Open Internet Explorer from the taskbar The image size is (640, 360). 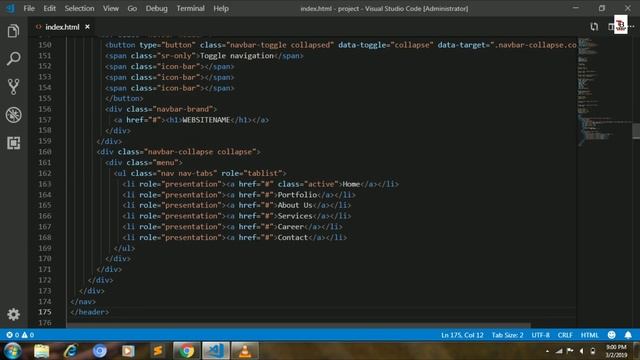(71, 351)
